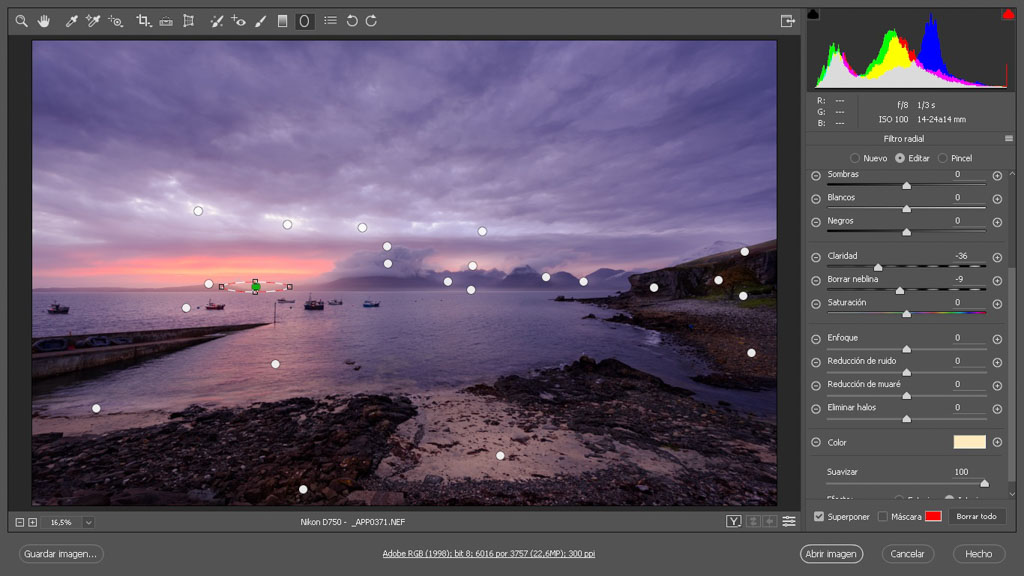Open the zoom level dropdown

(x=88, y=522)
